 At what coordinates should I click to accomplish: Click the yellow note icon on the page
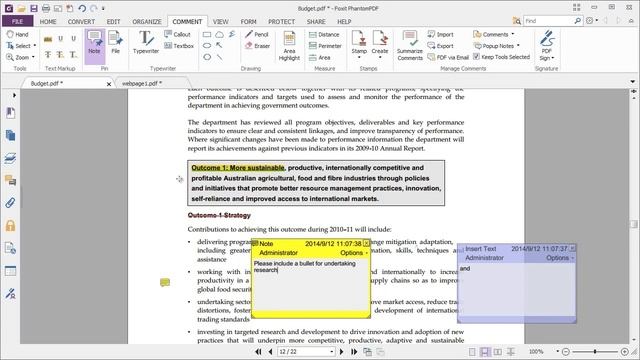(x=165, y=282)
